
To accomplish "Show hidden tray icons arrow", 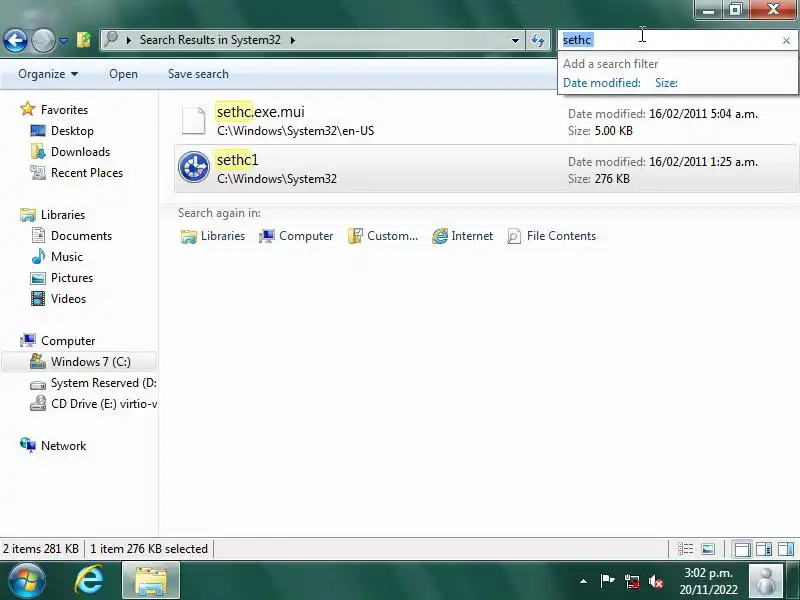I will click(x=584, y=581).
